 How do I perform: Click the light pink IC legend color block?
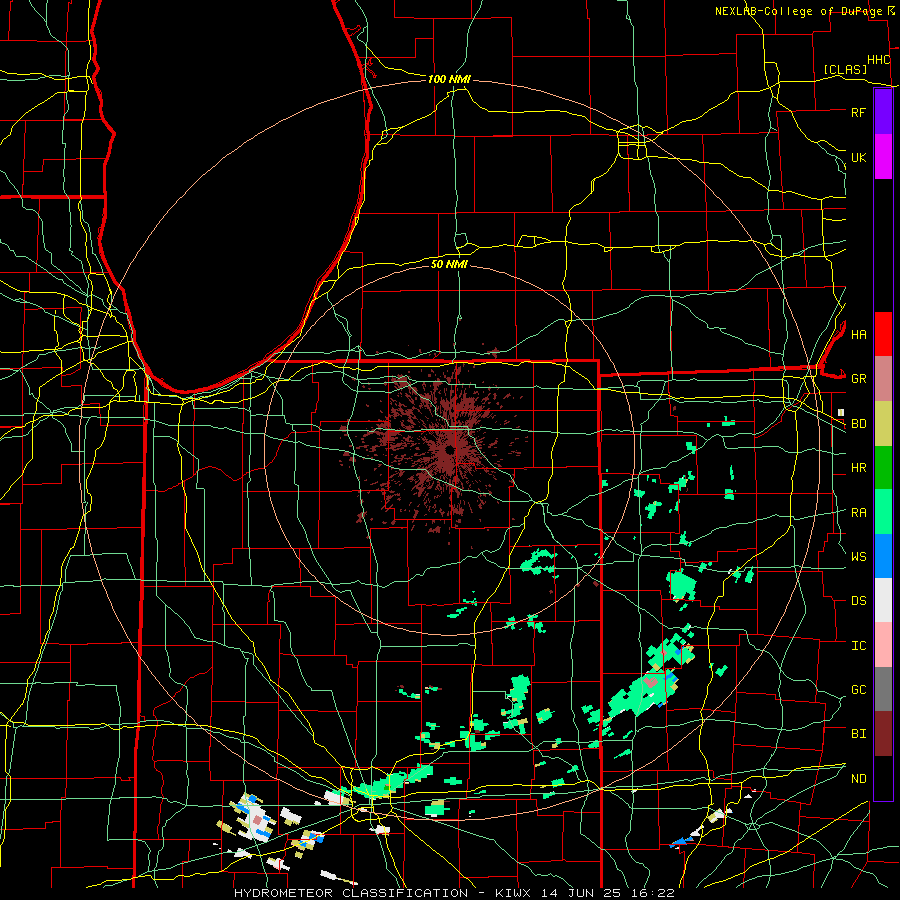coord(883,645)
